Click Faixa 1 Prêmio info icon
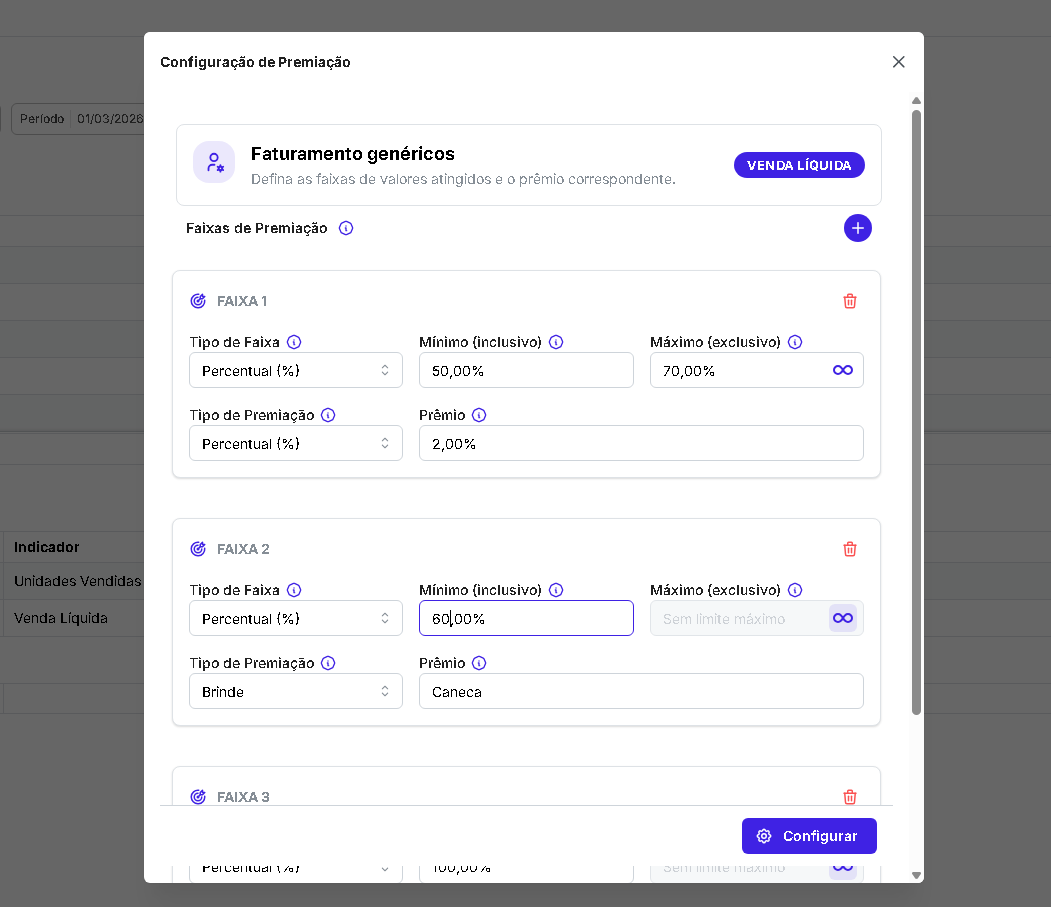 pyautogui.click(x=479, y=415)
